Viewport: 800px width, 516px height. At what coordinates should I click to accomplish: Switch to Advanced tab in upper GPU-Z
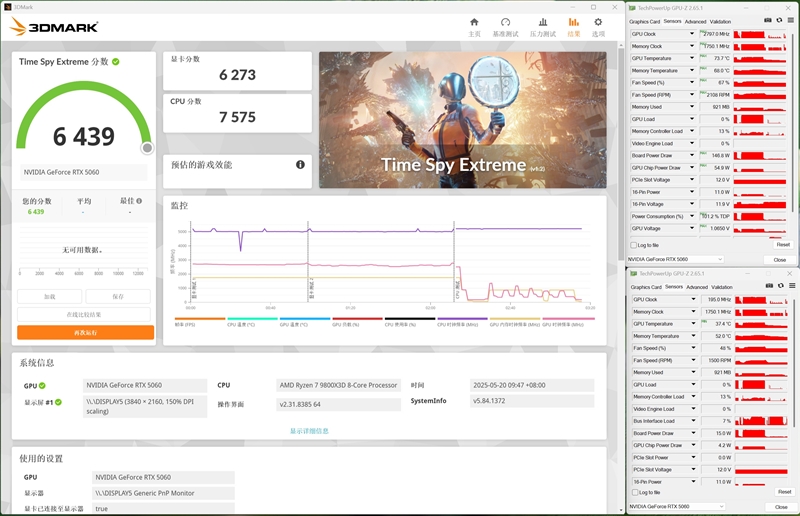click(x=695, y=21)
